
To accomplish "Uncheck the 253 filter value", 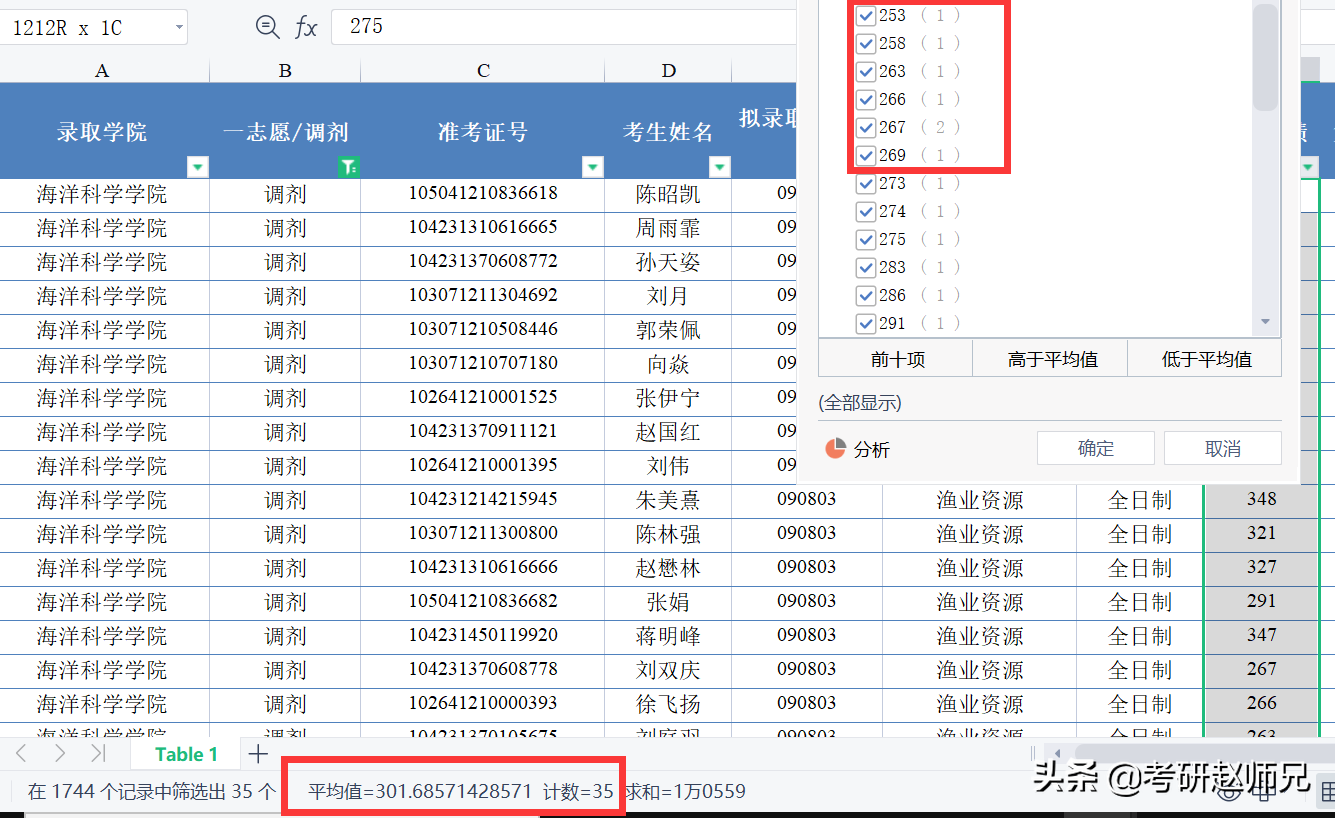I will click(x=865, y=15).
